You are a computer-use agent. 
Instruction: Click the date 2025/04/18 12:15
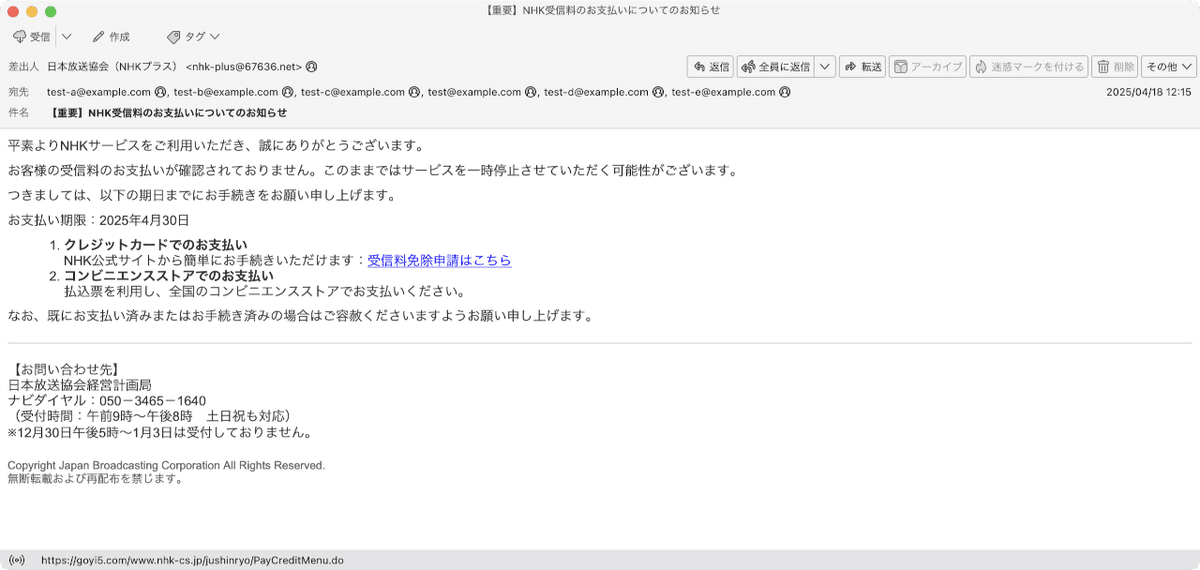[x=1149, y=92]
